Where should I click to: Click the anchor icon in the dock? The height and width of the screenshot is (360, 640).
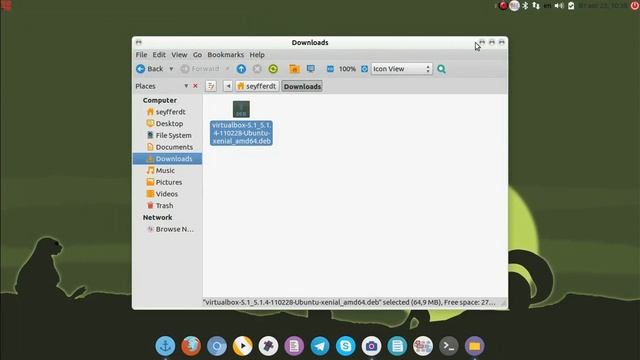click(165, 346)
